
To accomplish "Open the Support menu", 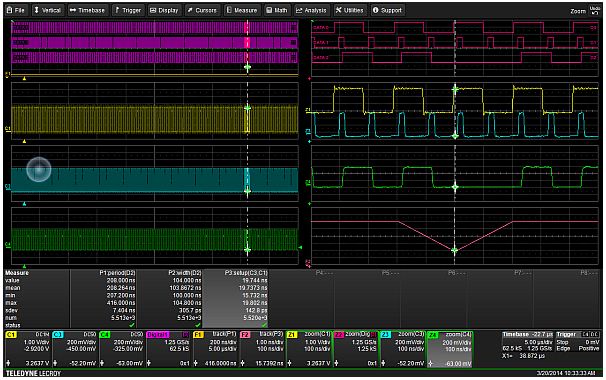I will 387,10.
